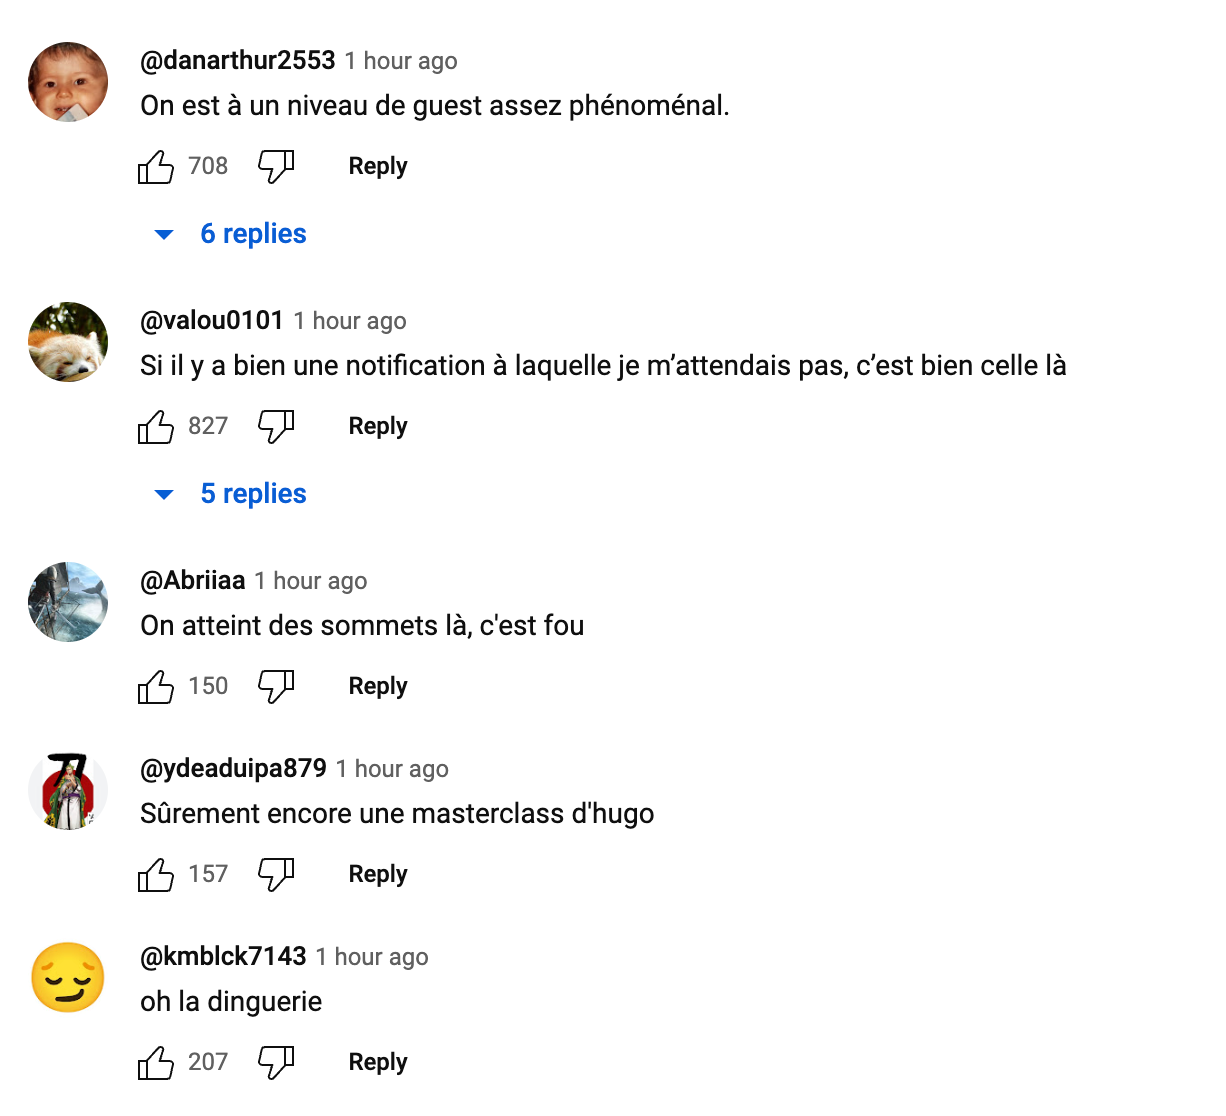Open the @ydeaduipa879 channel username link
1226x1116 pixels.
click(x=233, y=768)
